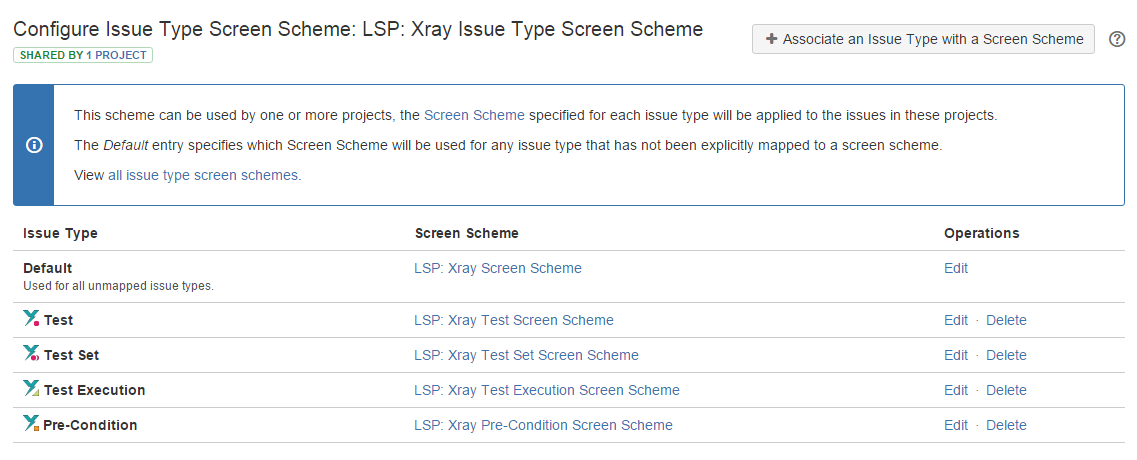The width and height of the screenshot is (1137, 460).
Task: Open LSP: Xray Pre-Condition Screen Scheme
Action: (x=543, y=424)
